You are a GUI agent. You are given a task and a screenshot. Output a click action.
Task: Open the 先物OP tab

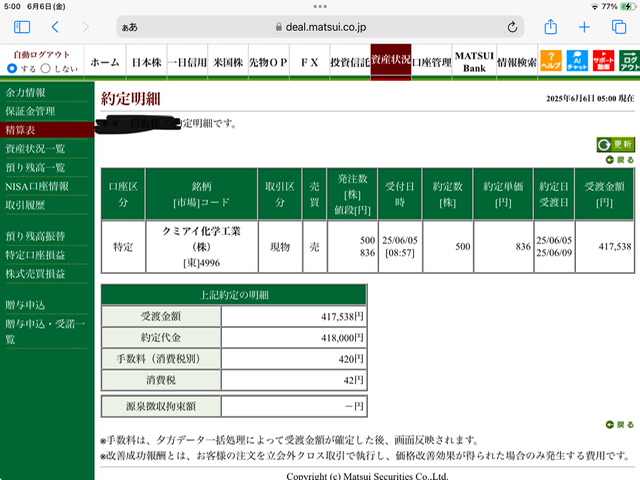click(269, 62)
